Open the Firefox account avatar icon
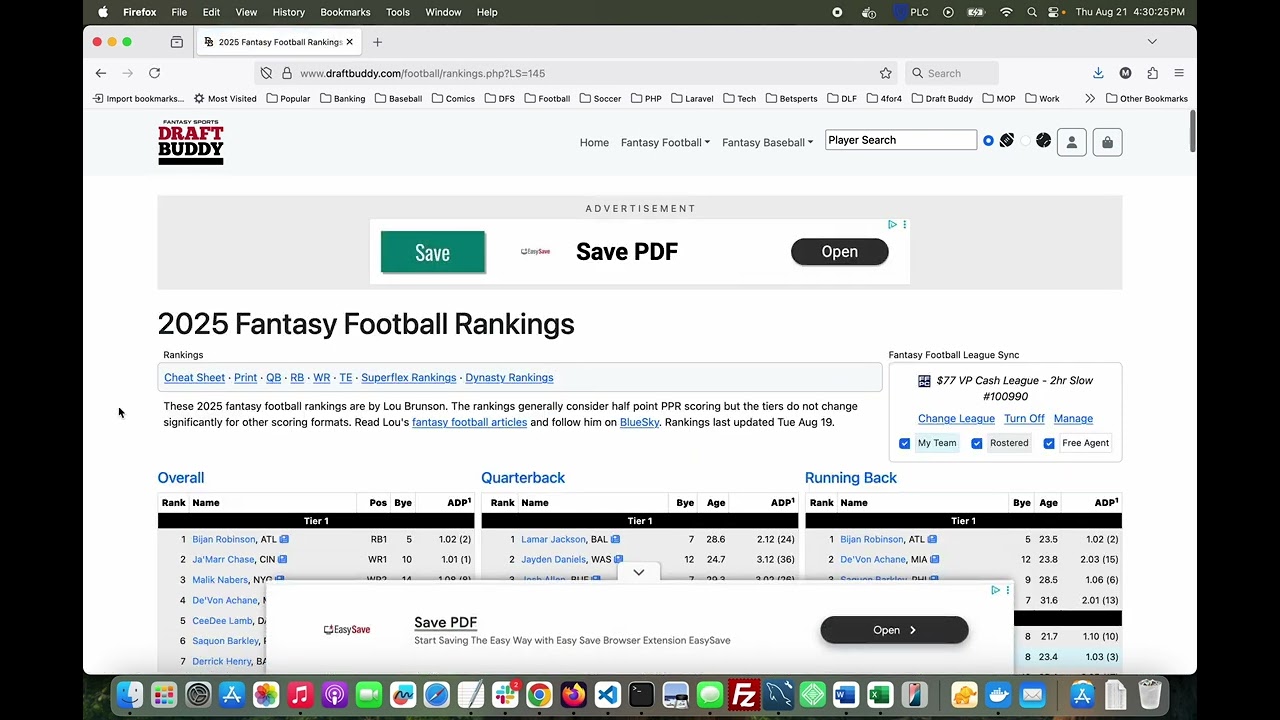The width and height of the screenshot is (1280, 720). tap(1125, 73)
